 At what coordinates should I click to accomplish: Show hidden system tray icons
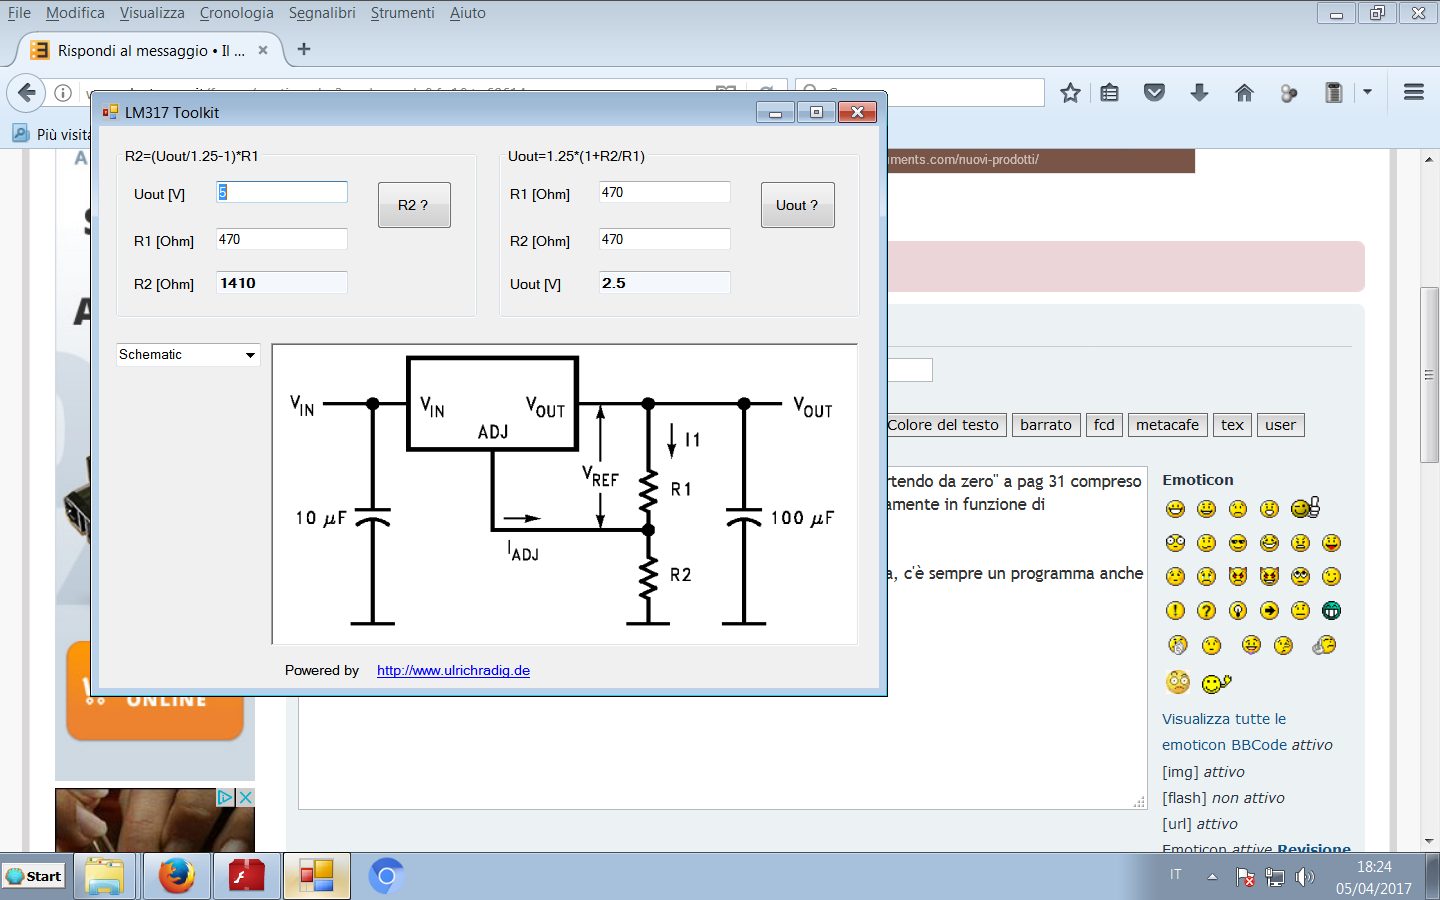tap(1212, 877)
